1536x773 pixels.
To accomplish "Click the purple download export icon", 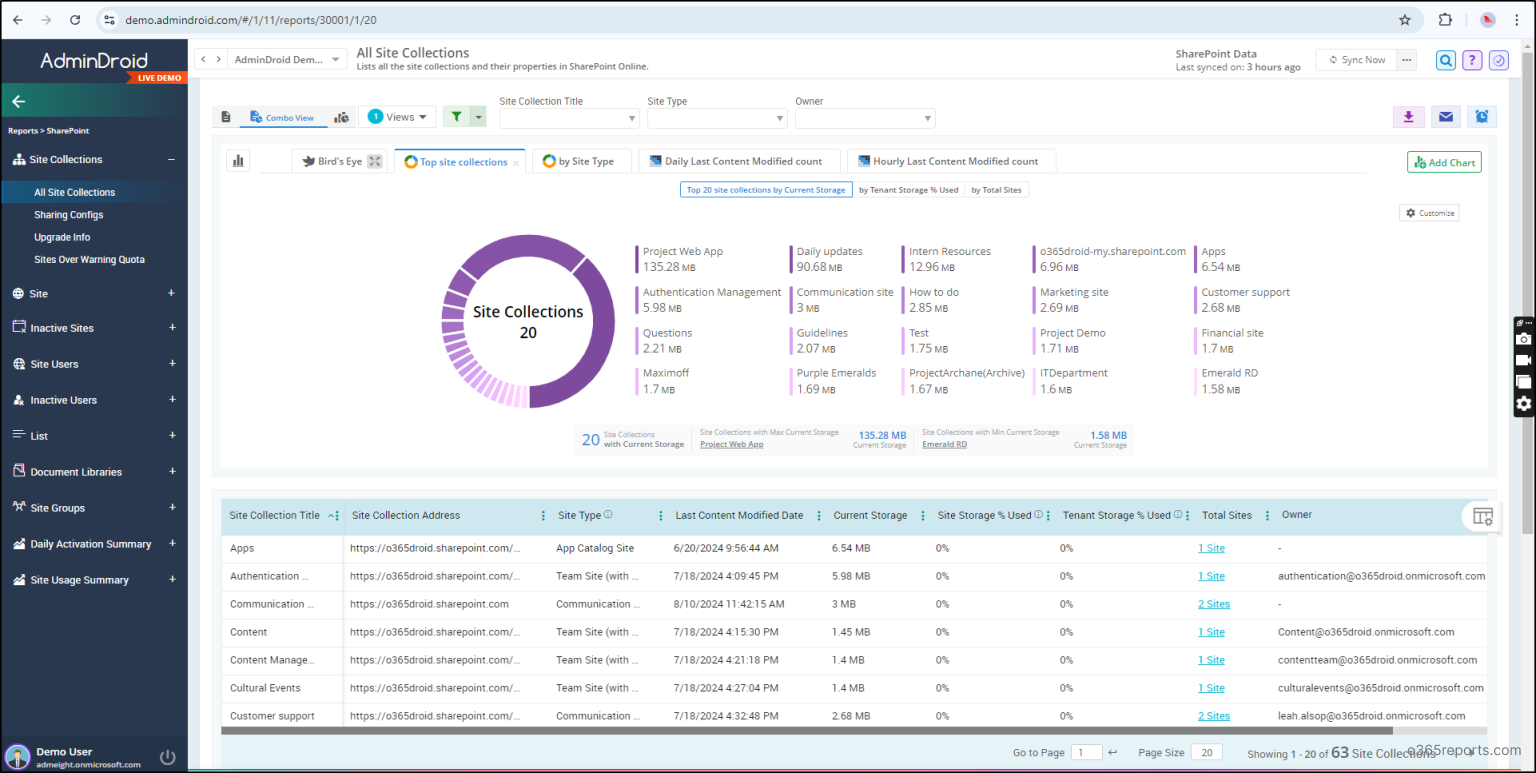I will [x=1408, y=117].
